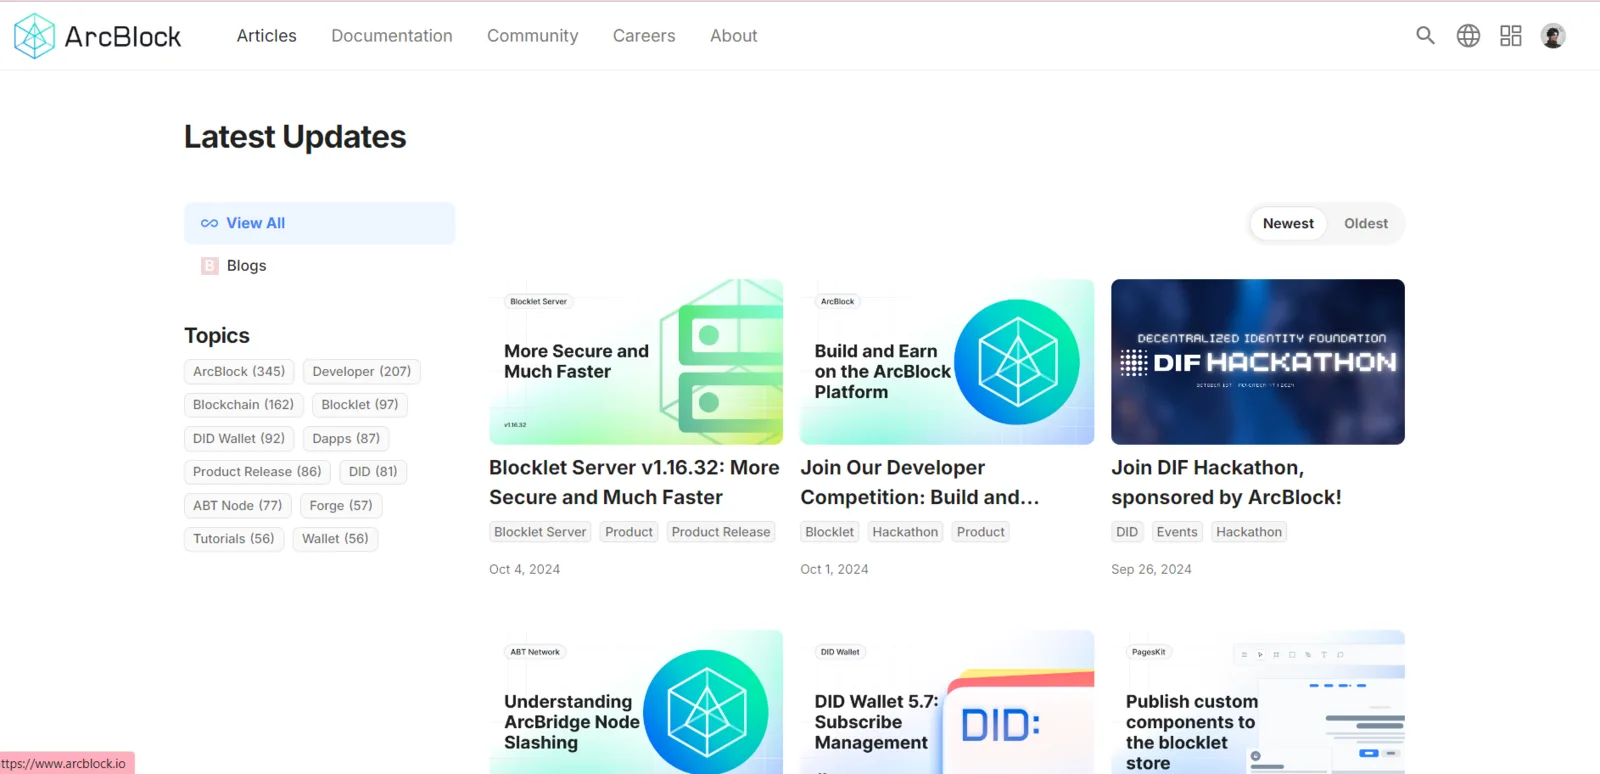Screen dimensions: 1600x774
Task: Click Product tag under Developer Competition article
Action: 981,532
